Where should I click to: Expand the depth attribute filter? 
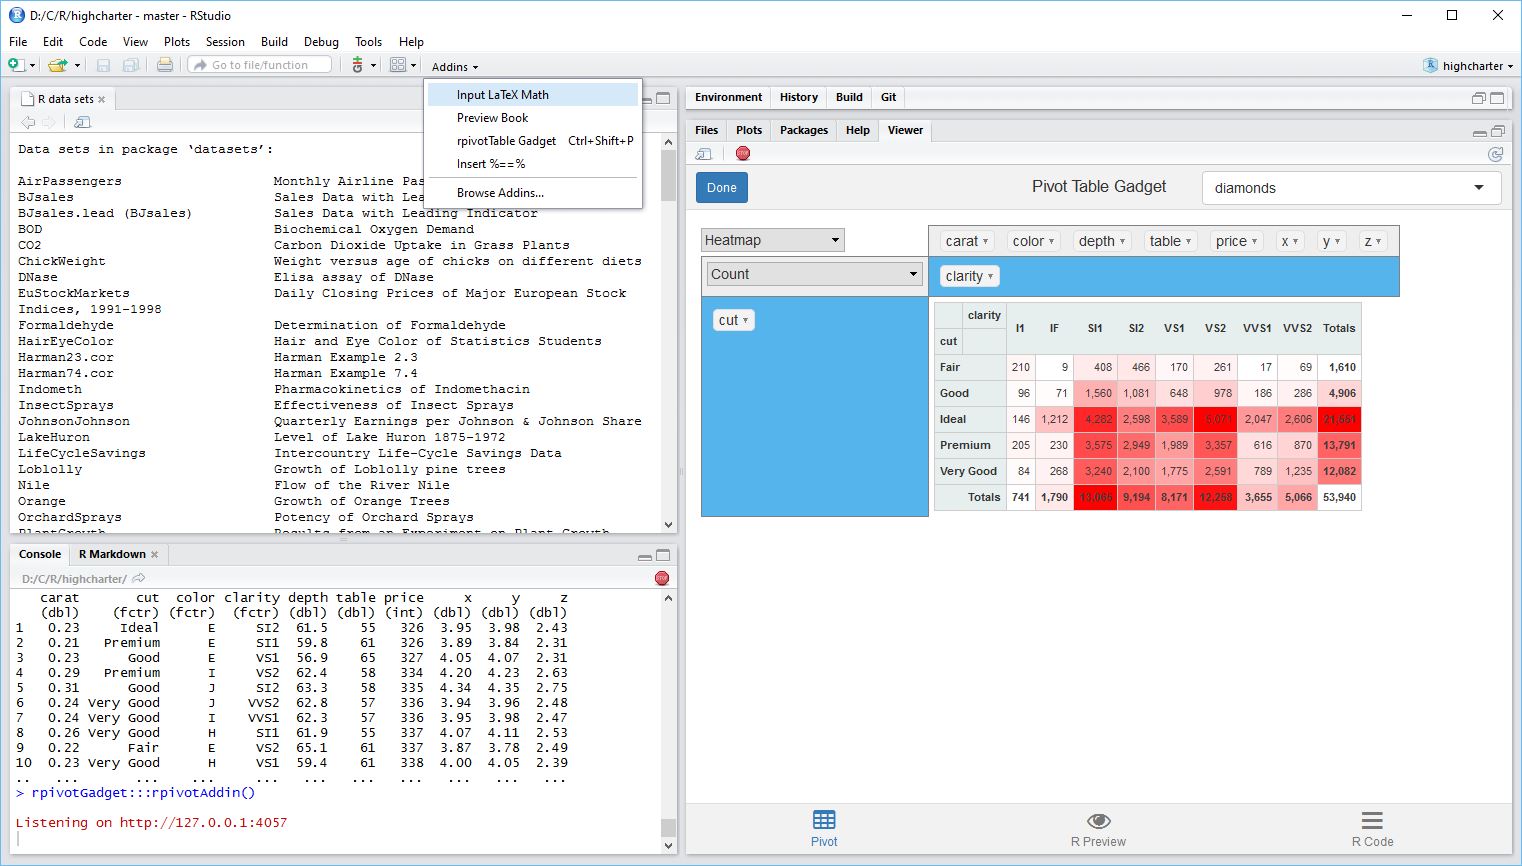pos(1122,241)
